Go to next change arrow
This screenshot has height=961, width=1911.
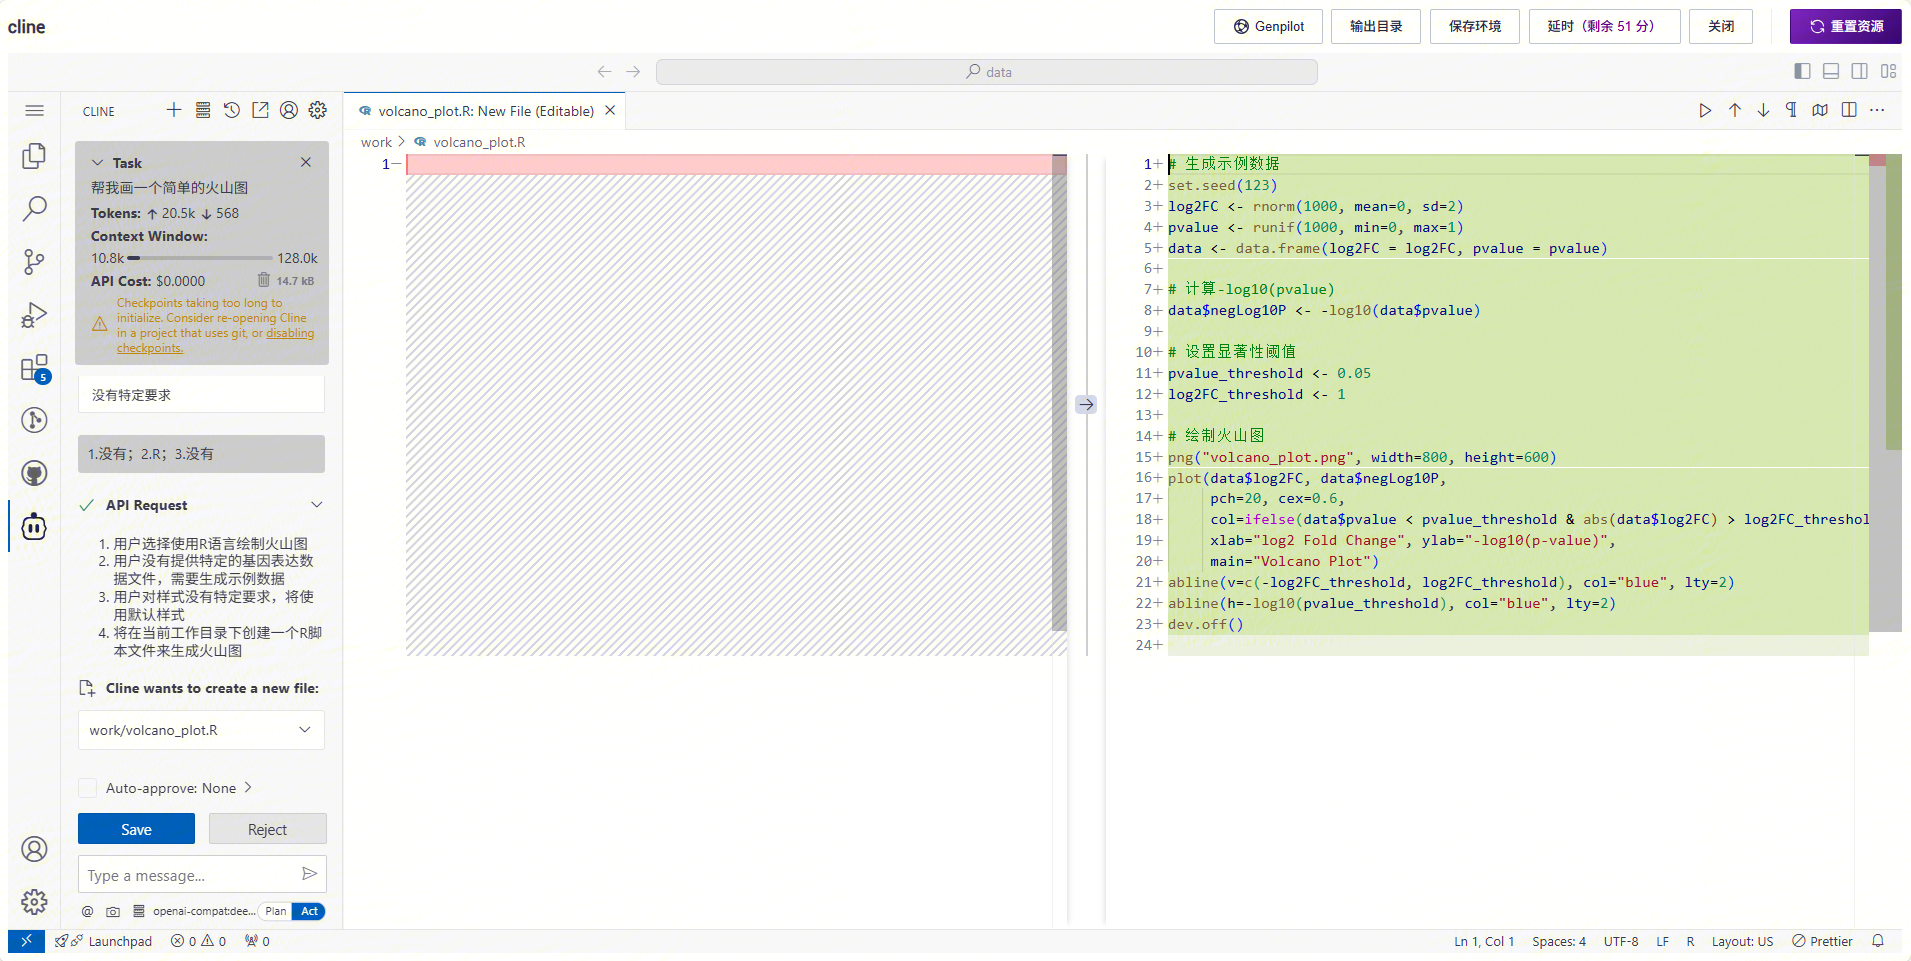point(1763,110)
